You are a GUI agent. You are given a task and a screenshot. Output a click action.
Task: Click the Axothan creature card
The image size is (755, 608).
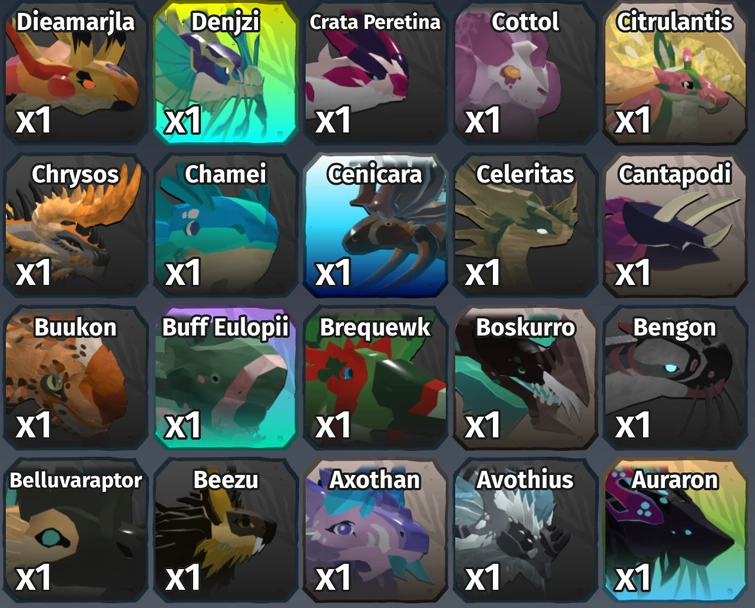[375, 530]
